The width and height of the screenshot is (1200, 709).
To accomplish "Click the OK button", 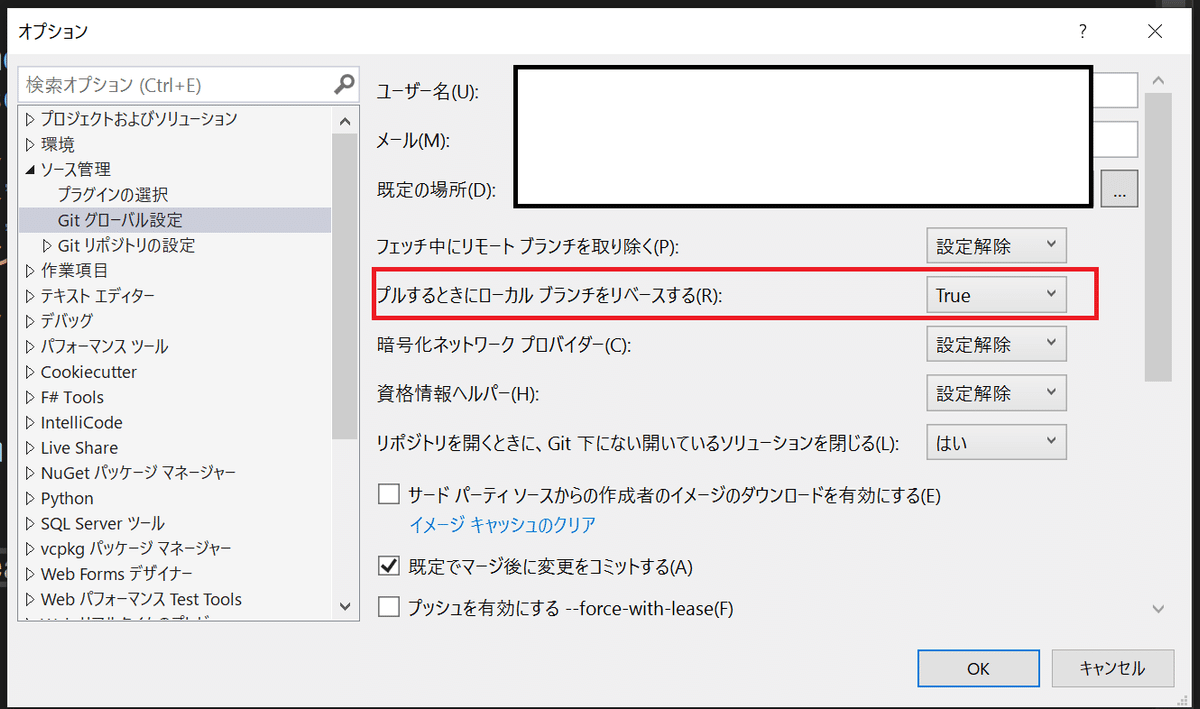I will [978, 668].
